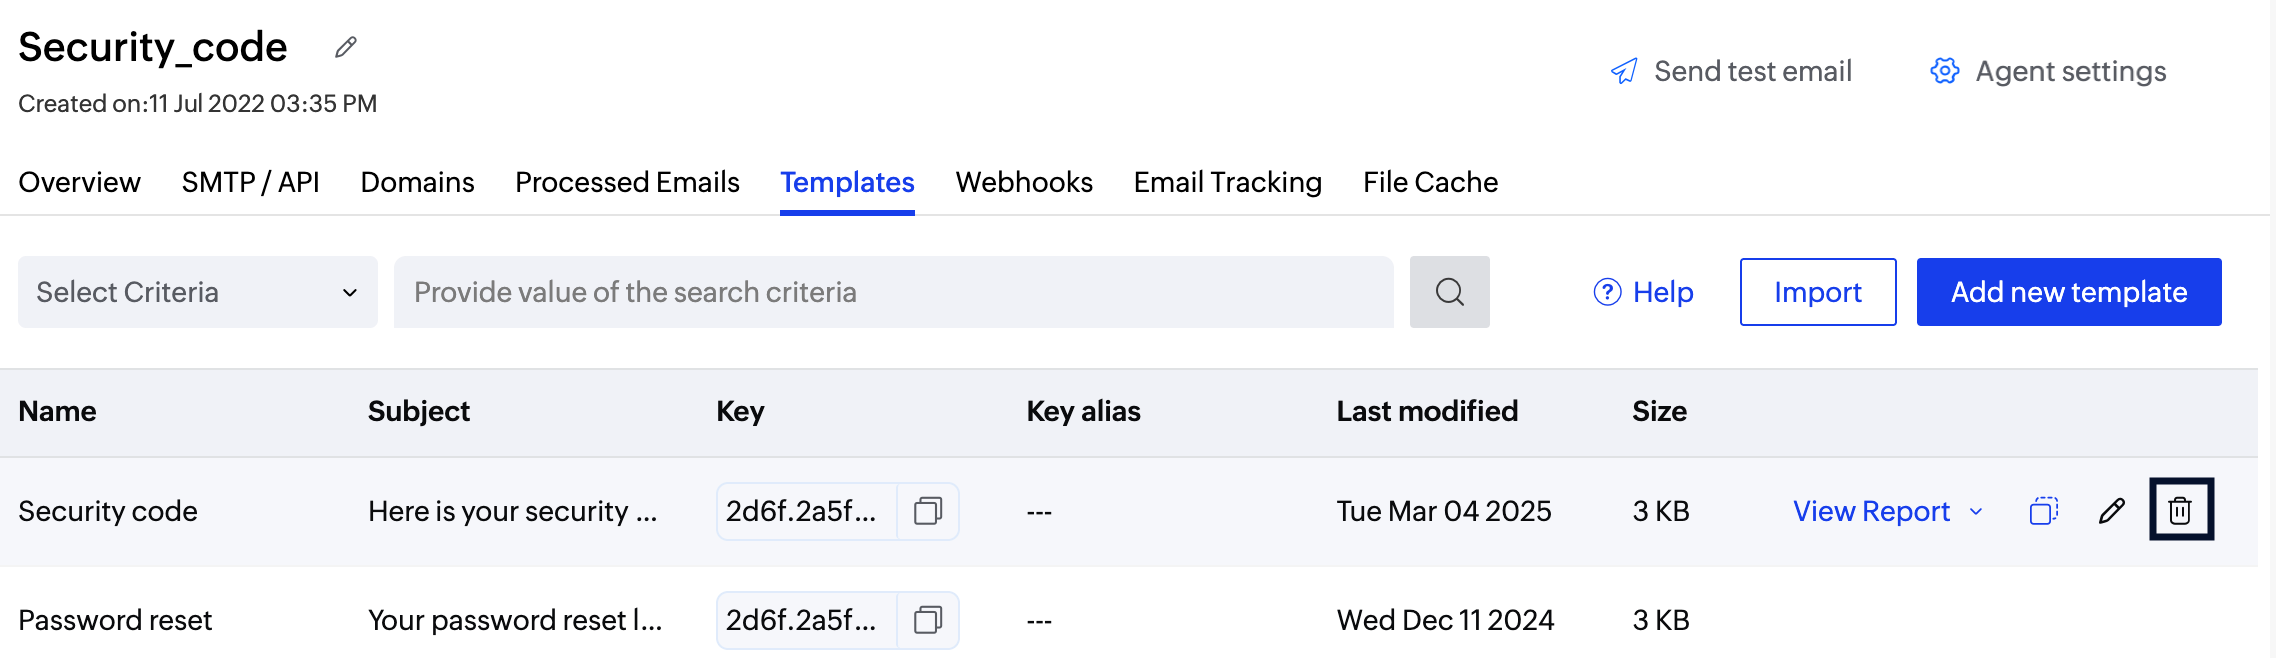Open the Select Criteria dropdown
The height and width of the screenshot is (658, 2276).
tap(197, 292)
